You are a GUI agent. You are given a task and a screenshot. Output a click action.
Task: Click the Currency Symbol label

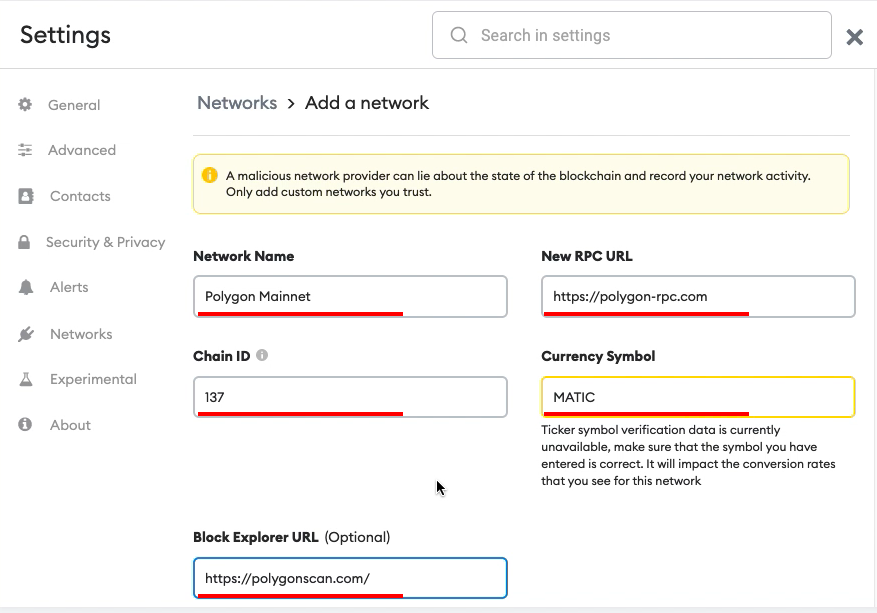[598, 356]
